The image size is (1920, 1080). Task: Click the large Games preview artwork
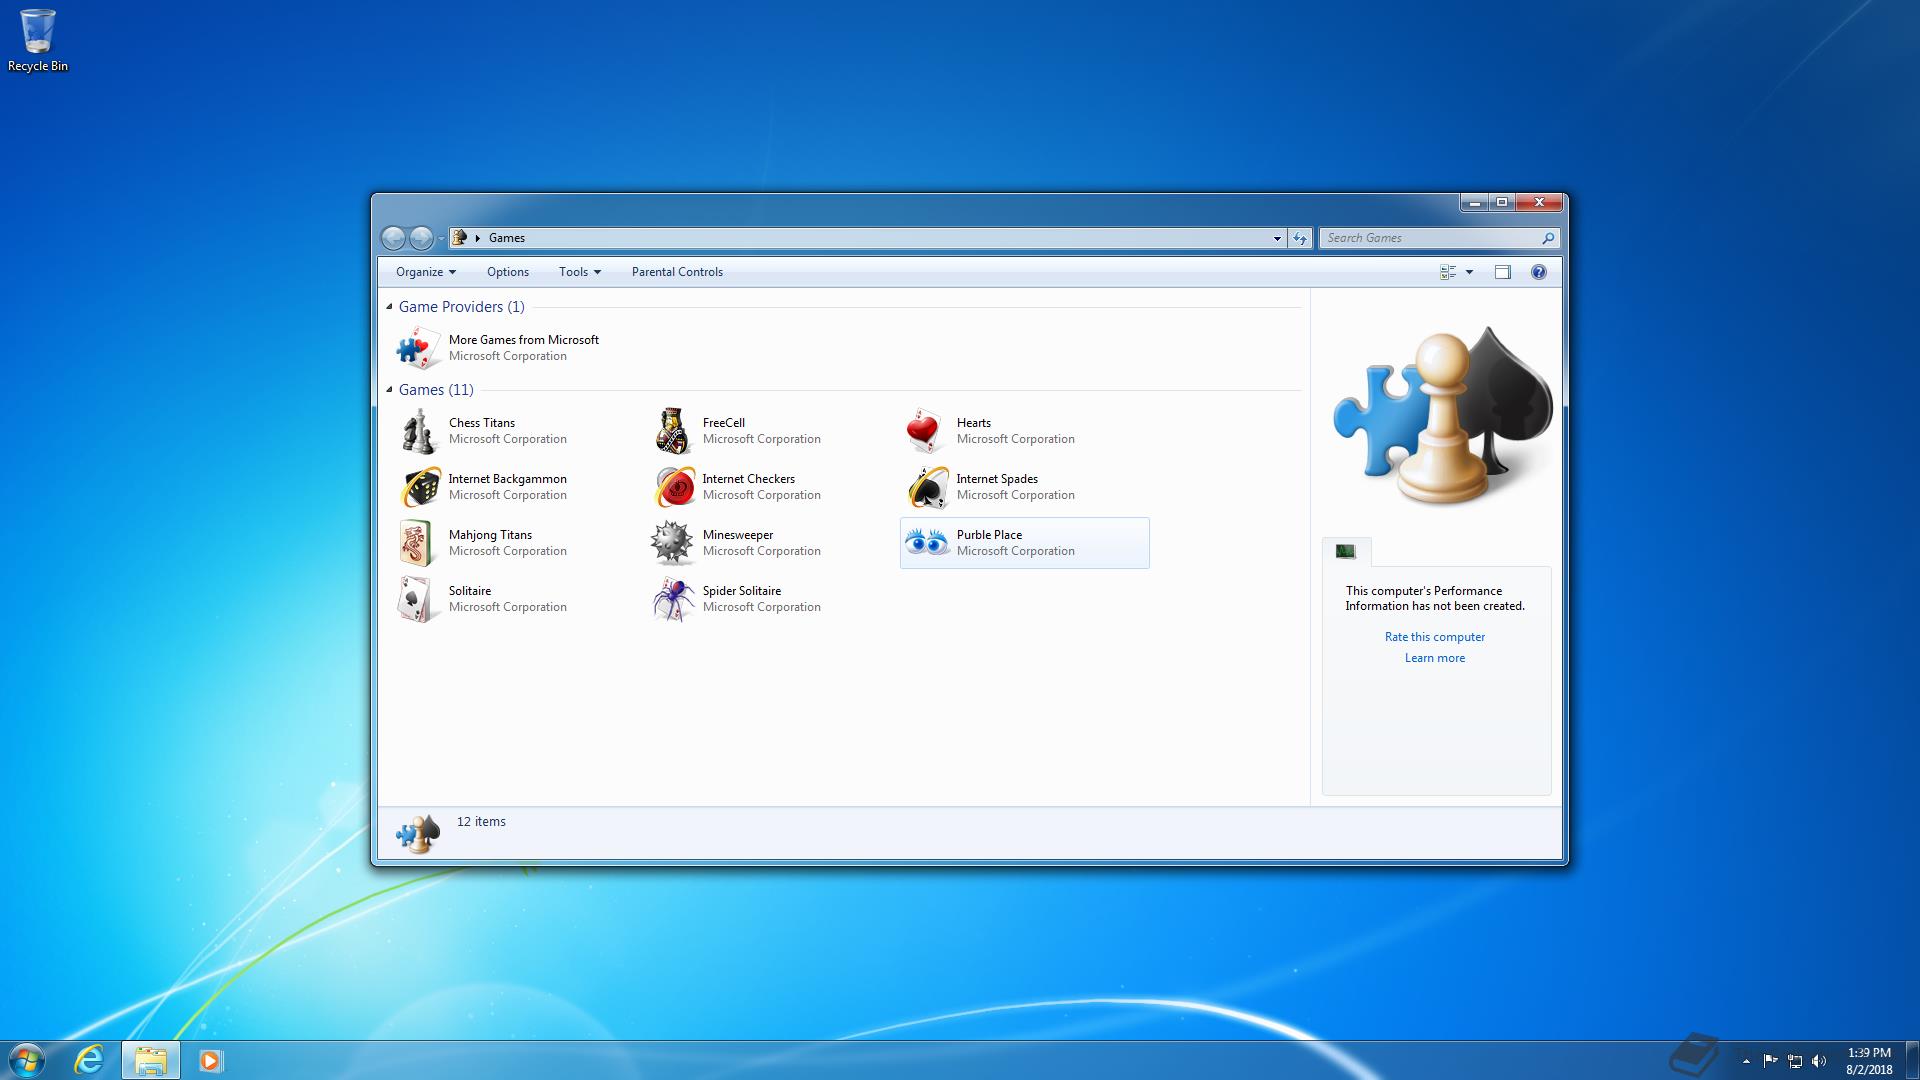click(1442, 415)
